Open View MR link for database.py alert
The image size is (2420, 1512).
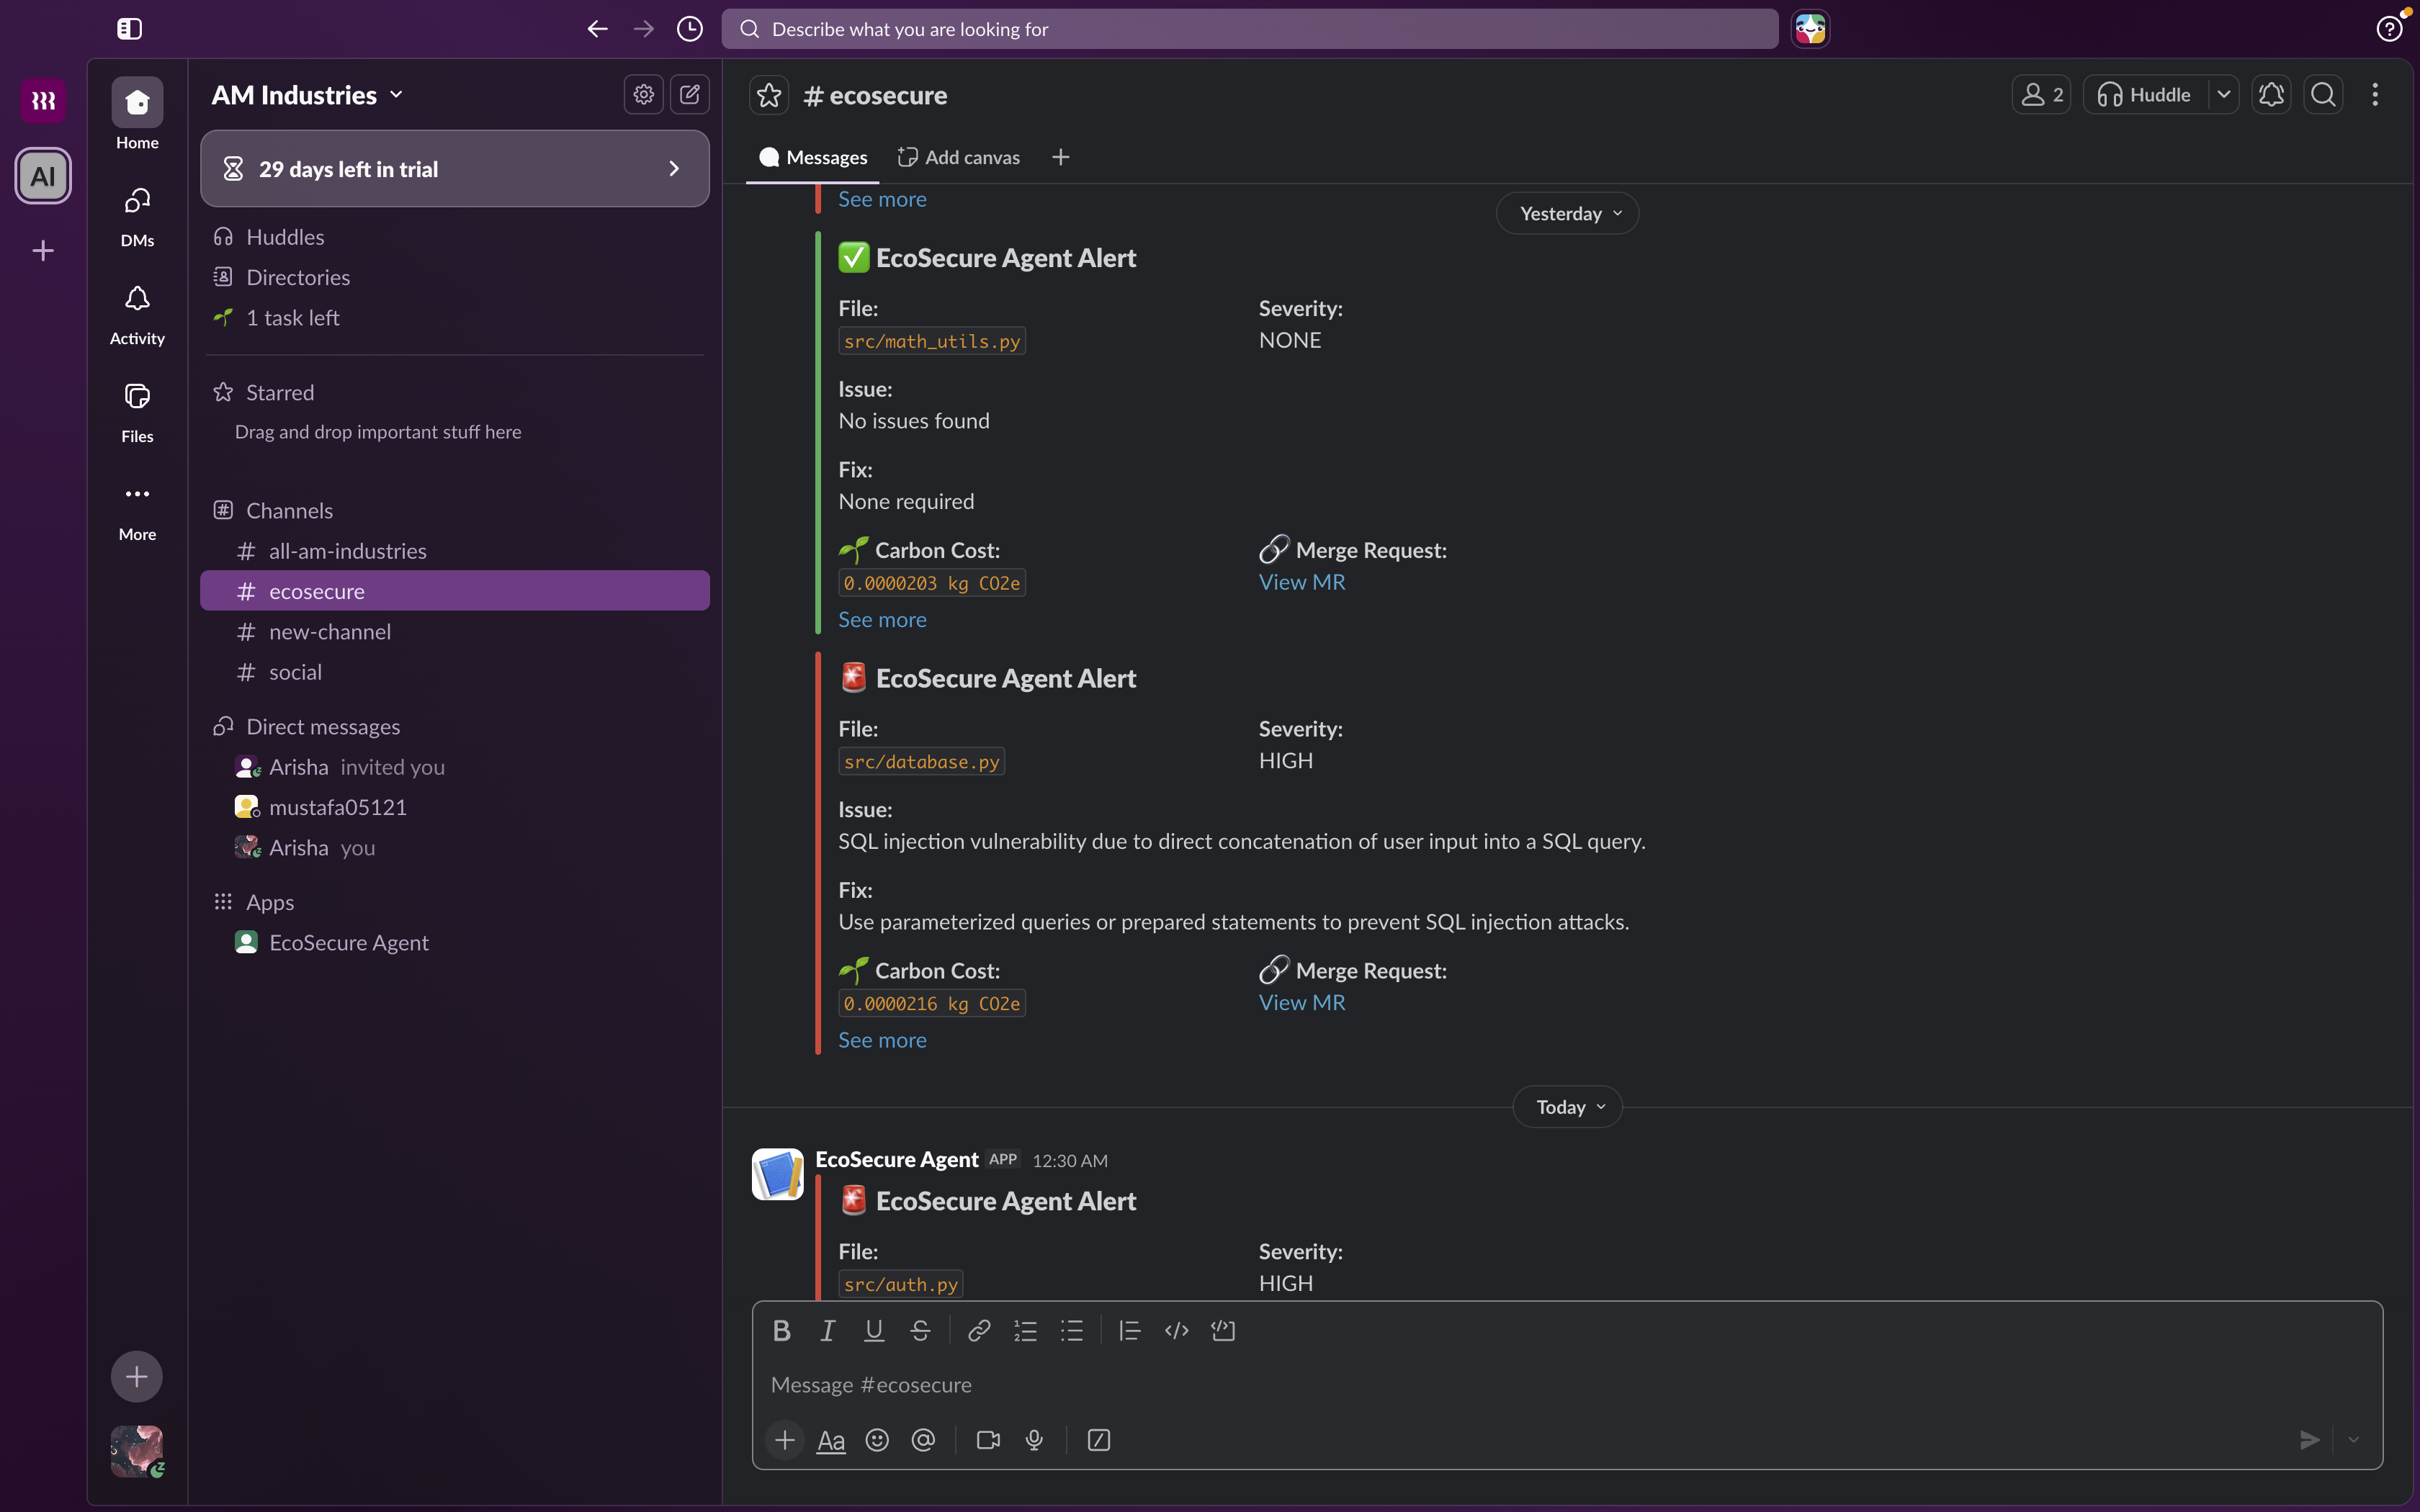(1301, 1002)
